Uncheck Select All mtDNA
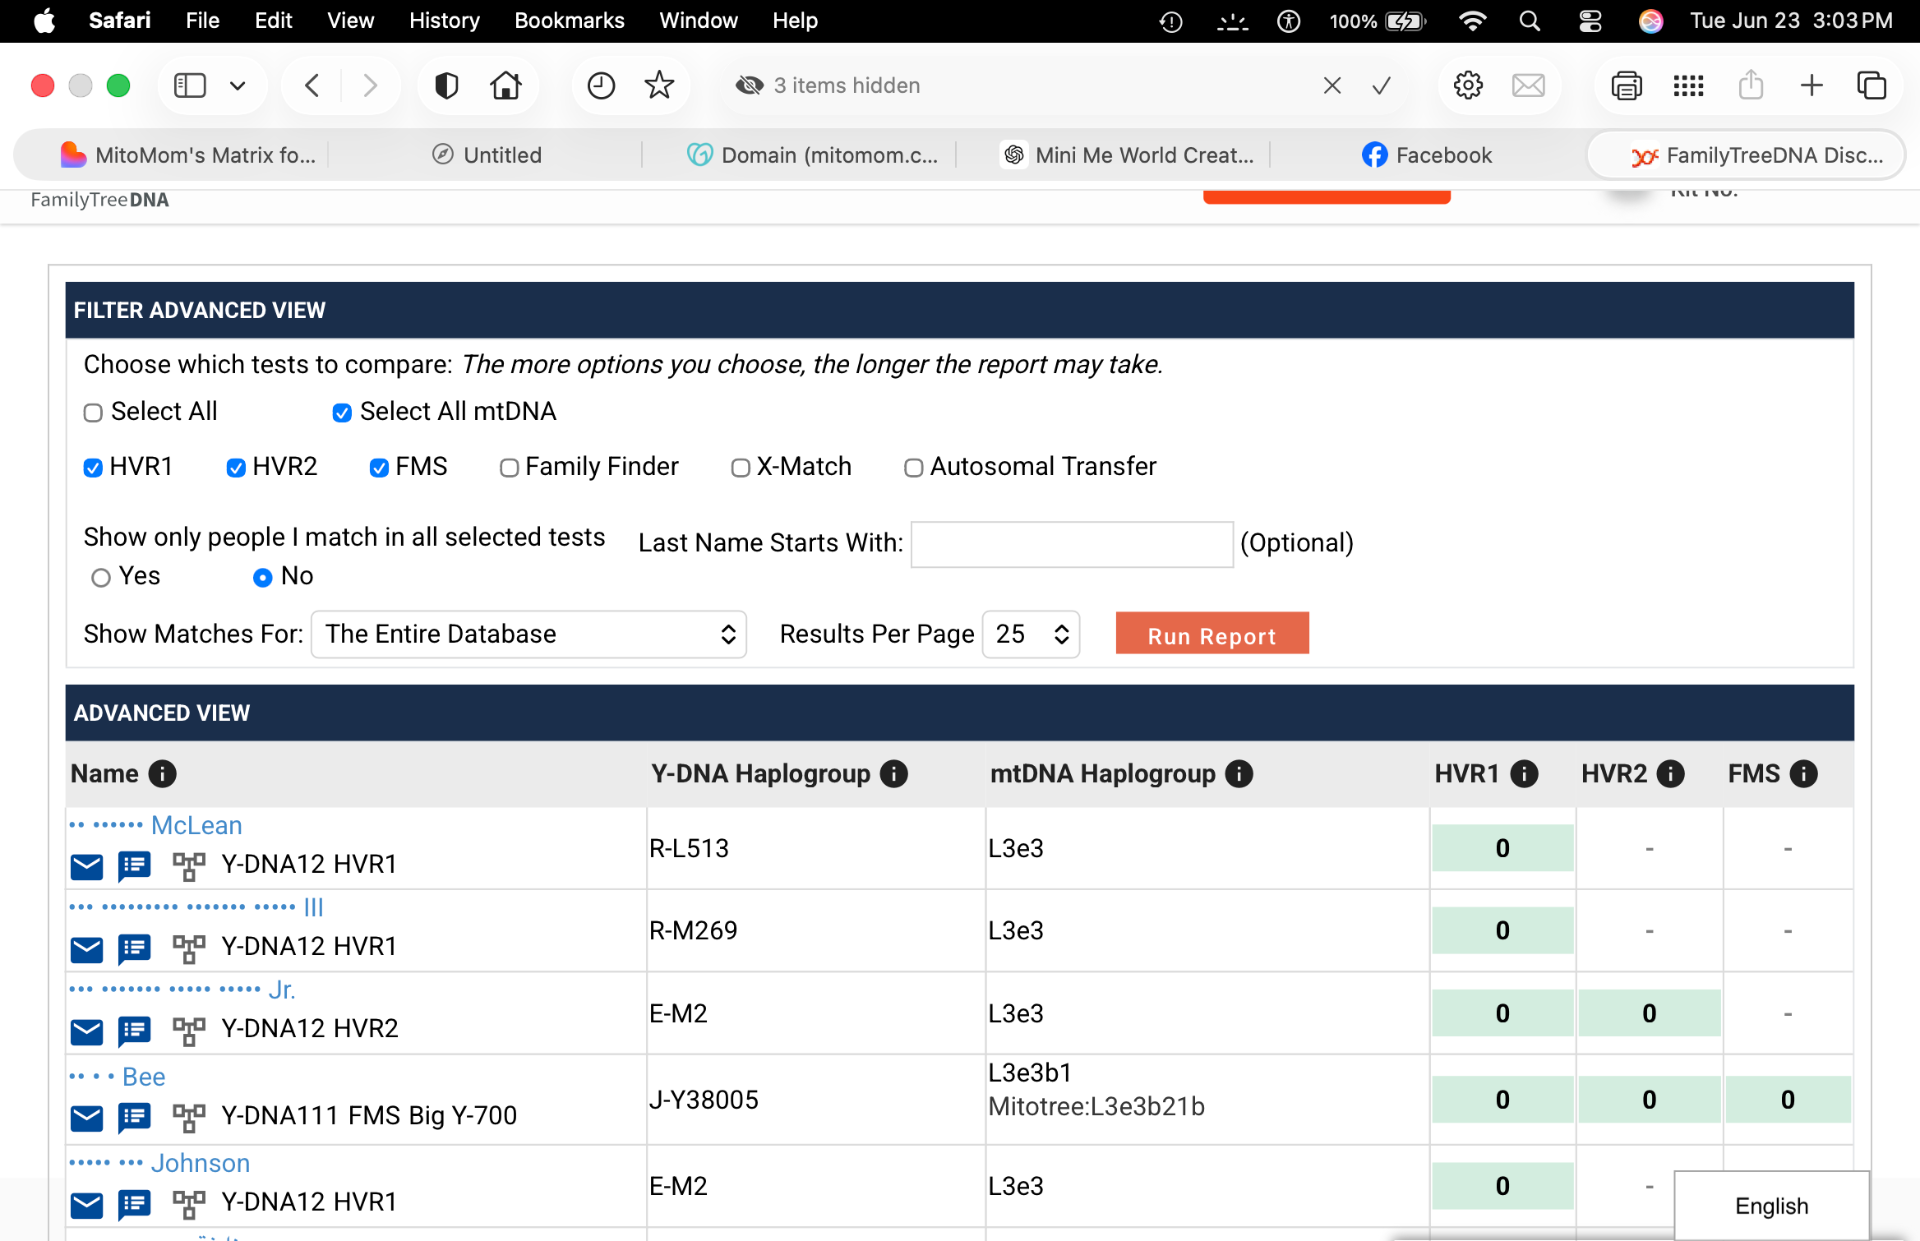 click(x=342, y=413)
